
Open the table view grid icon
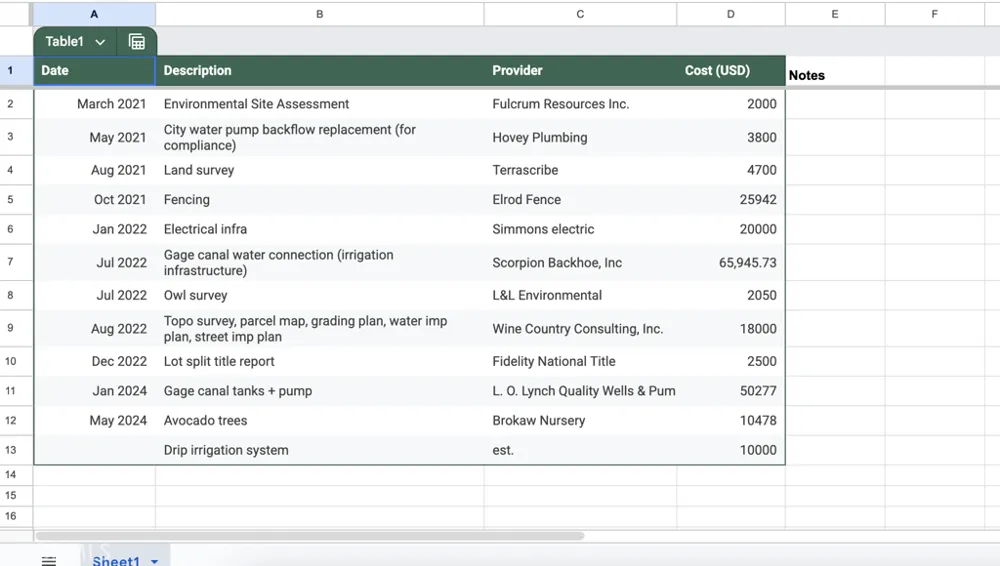(136, 42)
